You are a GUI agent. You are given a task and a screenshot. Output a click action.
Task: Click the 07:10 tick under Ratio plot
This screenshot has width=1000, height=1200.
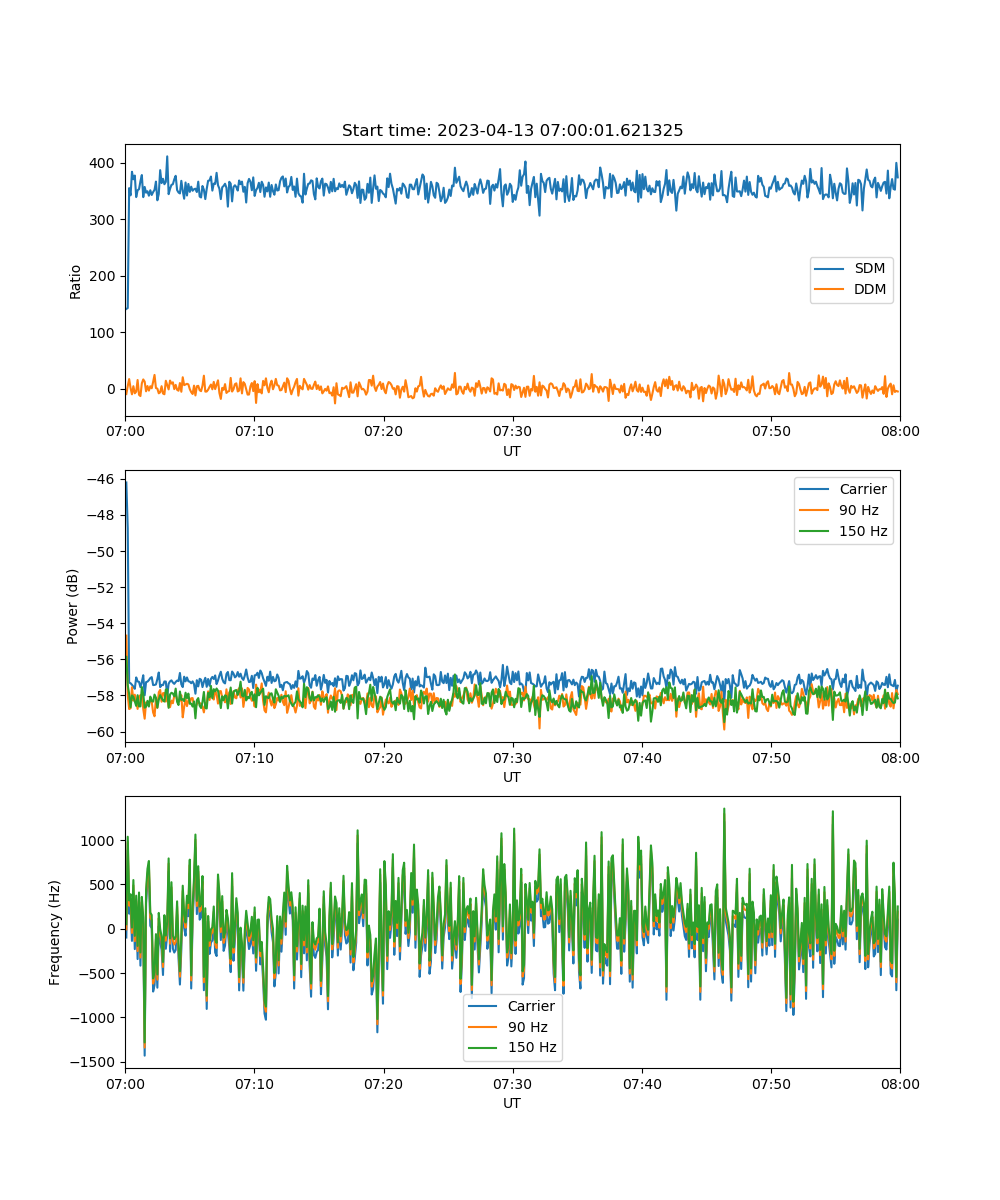click(254, 430)
